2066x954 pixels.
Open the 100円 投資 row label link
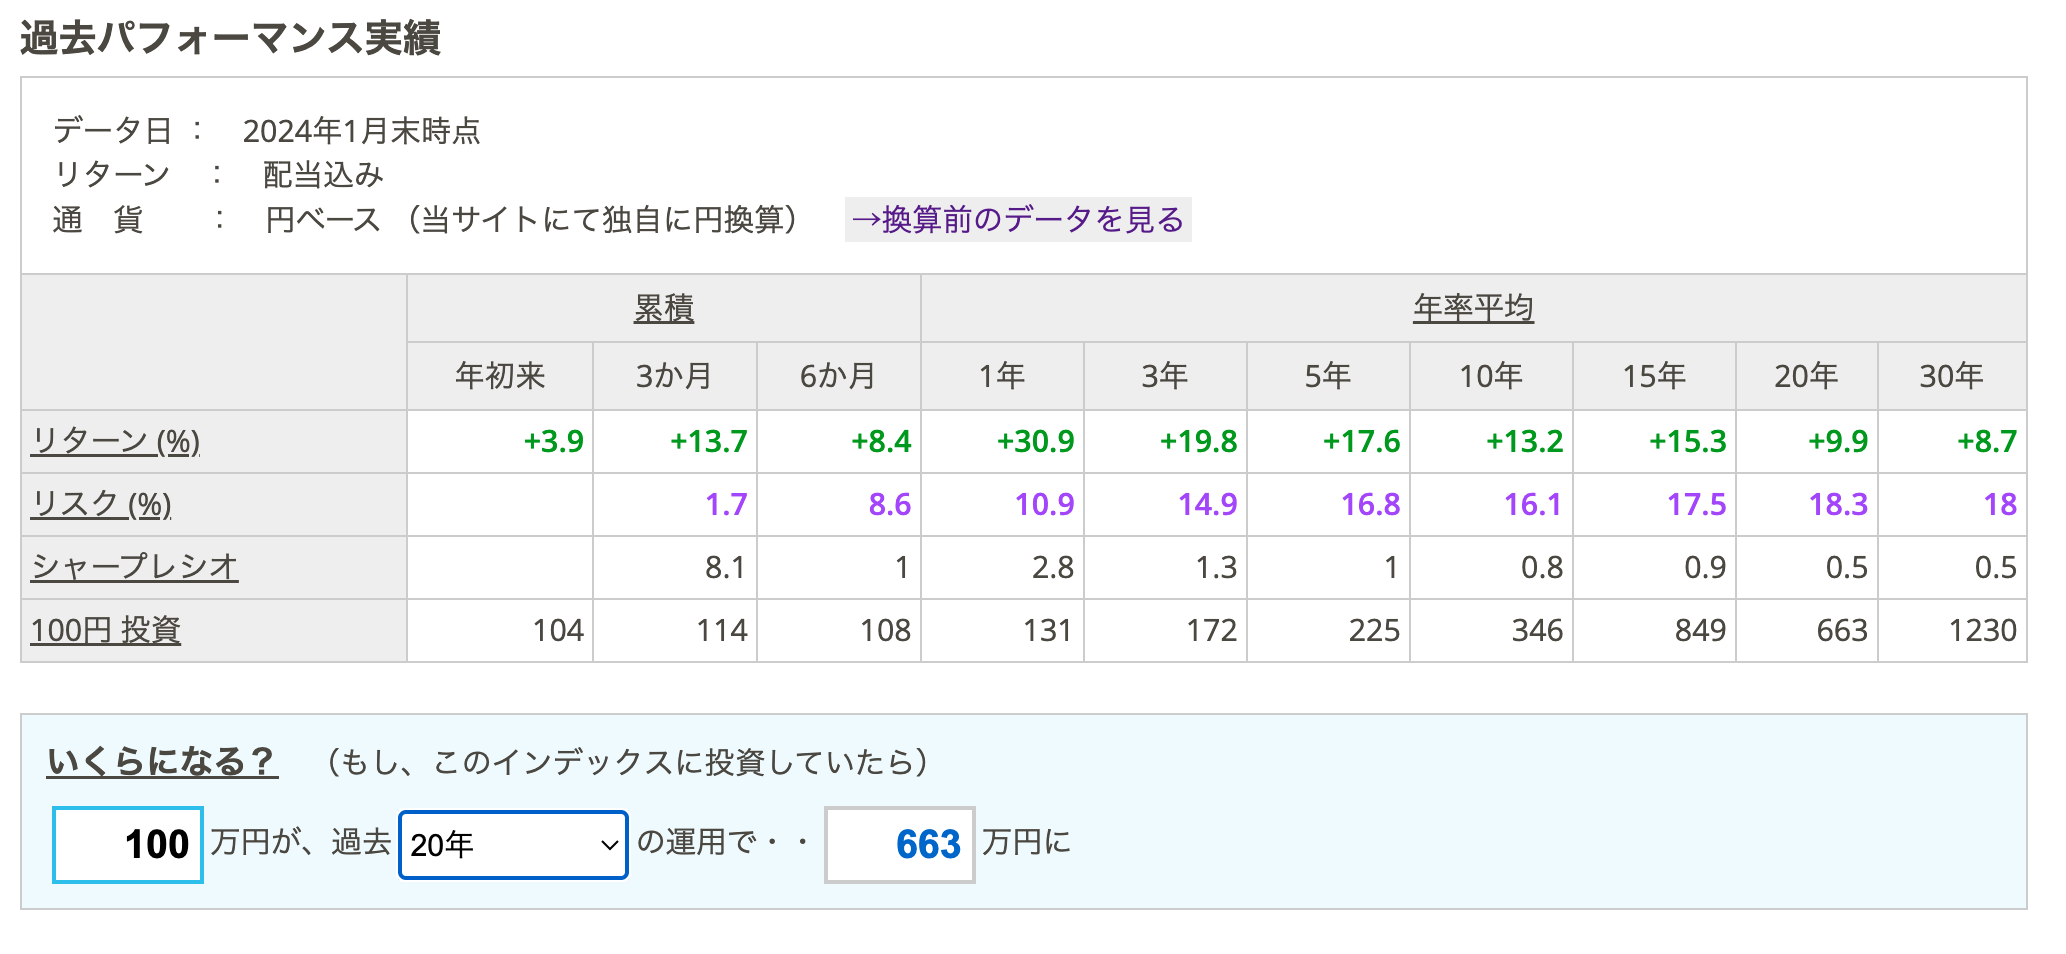105,630
